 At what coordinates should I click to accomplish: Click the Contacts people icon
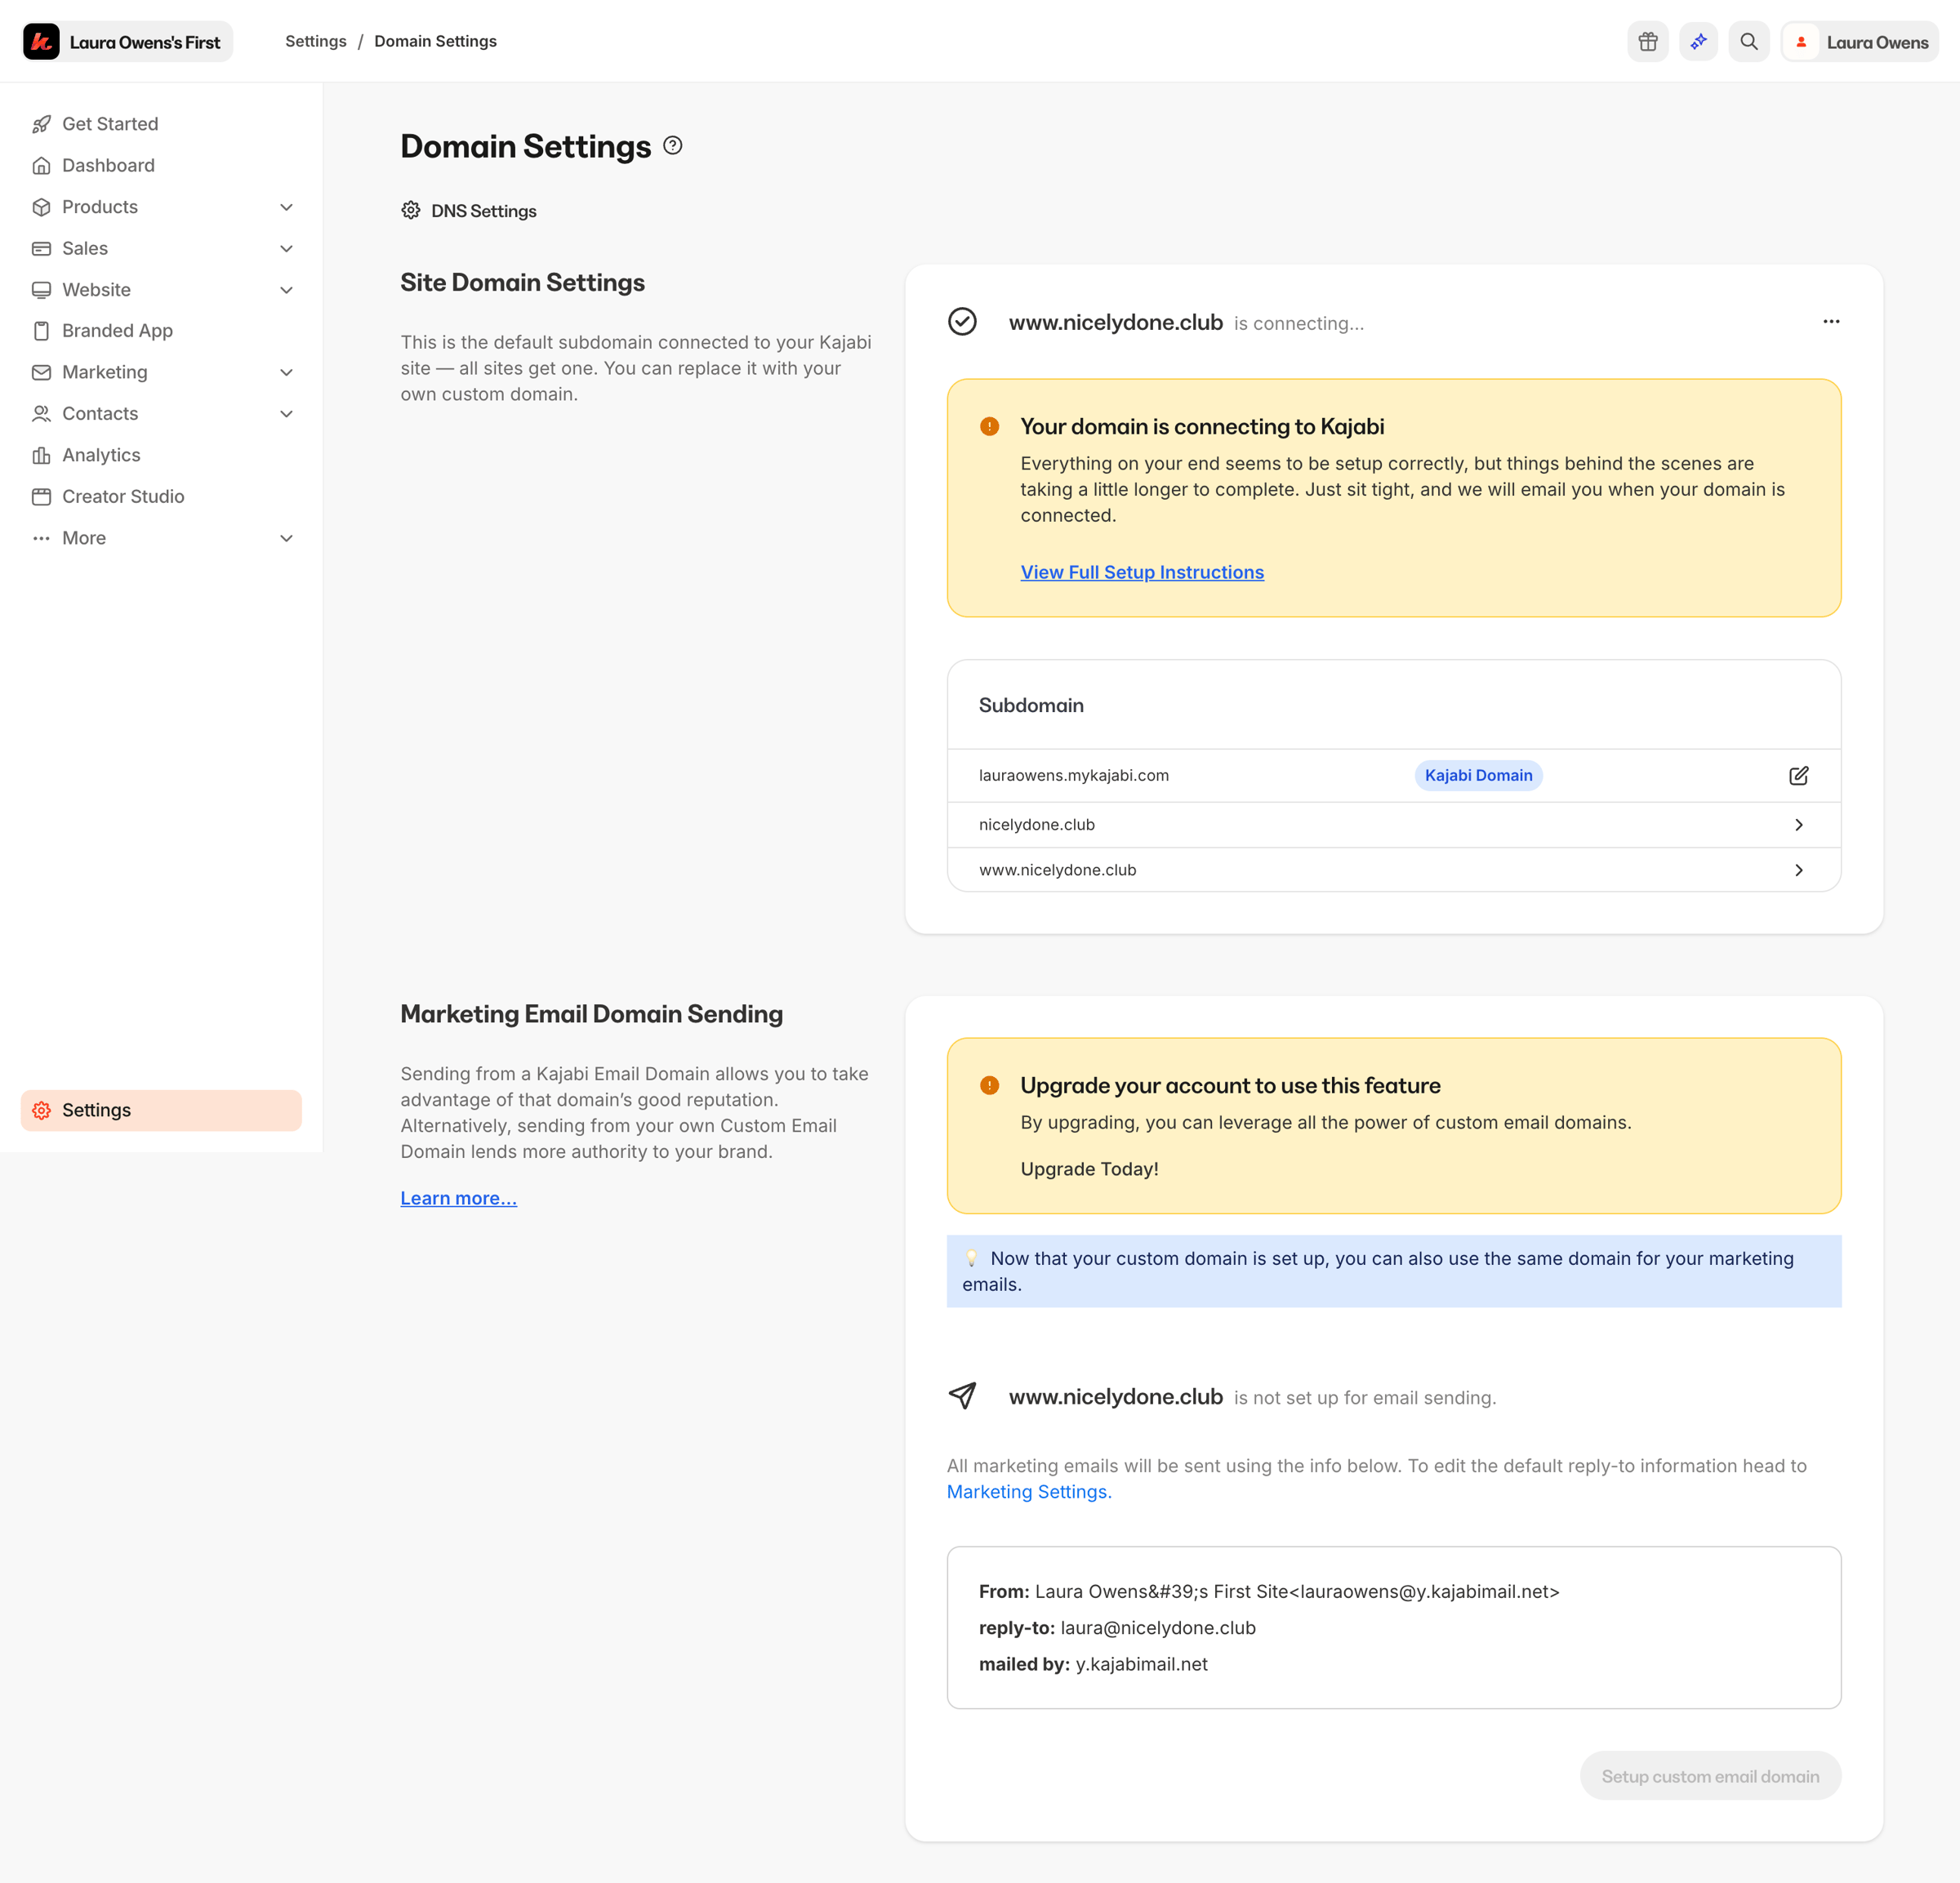point(41,414)
